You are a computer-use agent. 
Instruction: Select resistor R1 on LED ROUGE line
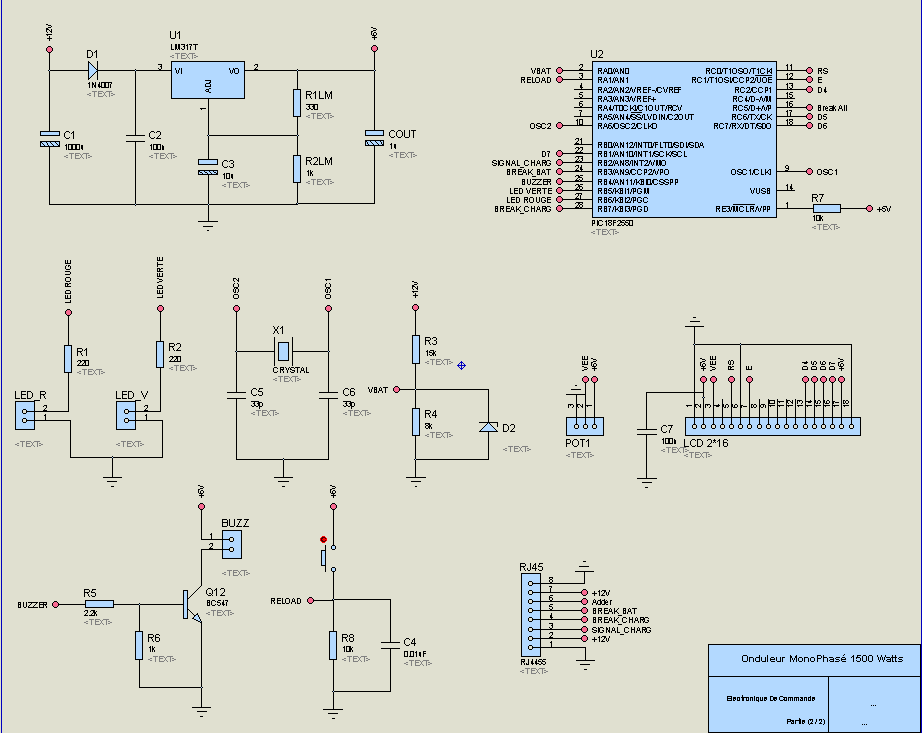point(68,359)
